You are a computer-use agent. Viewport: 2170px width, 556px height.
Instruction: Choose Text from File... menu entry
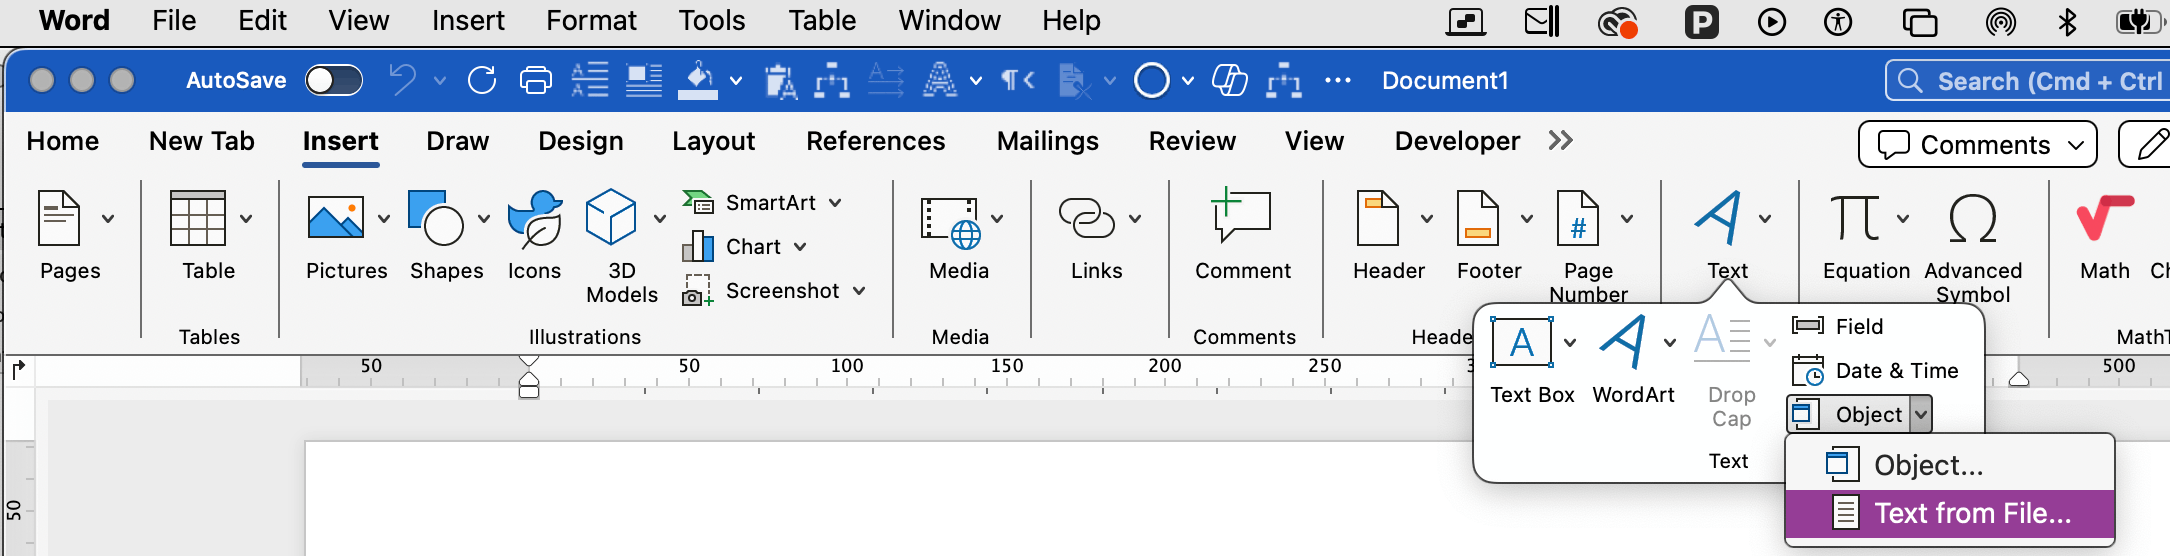coord(1950,513)
